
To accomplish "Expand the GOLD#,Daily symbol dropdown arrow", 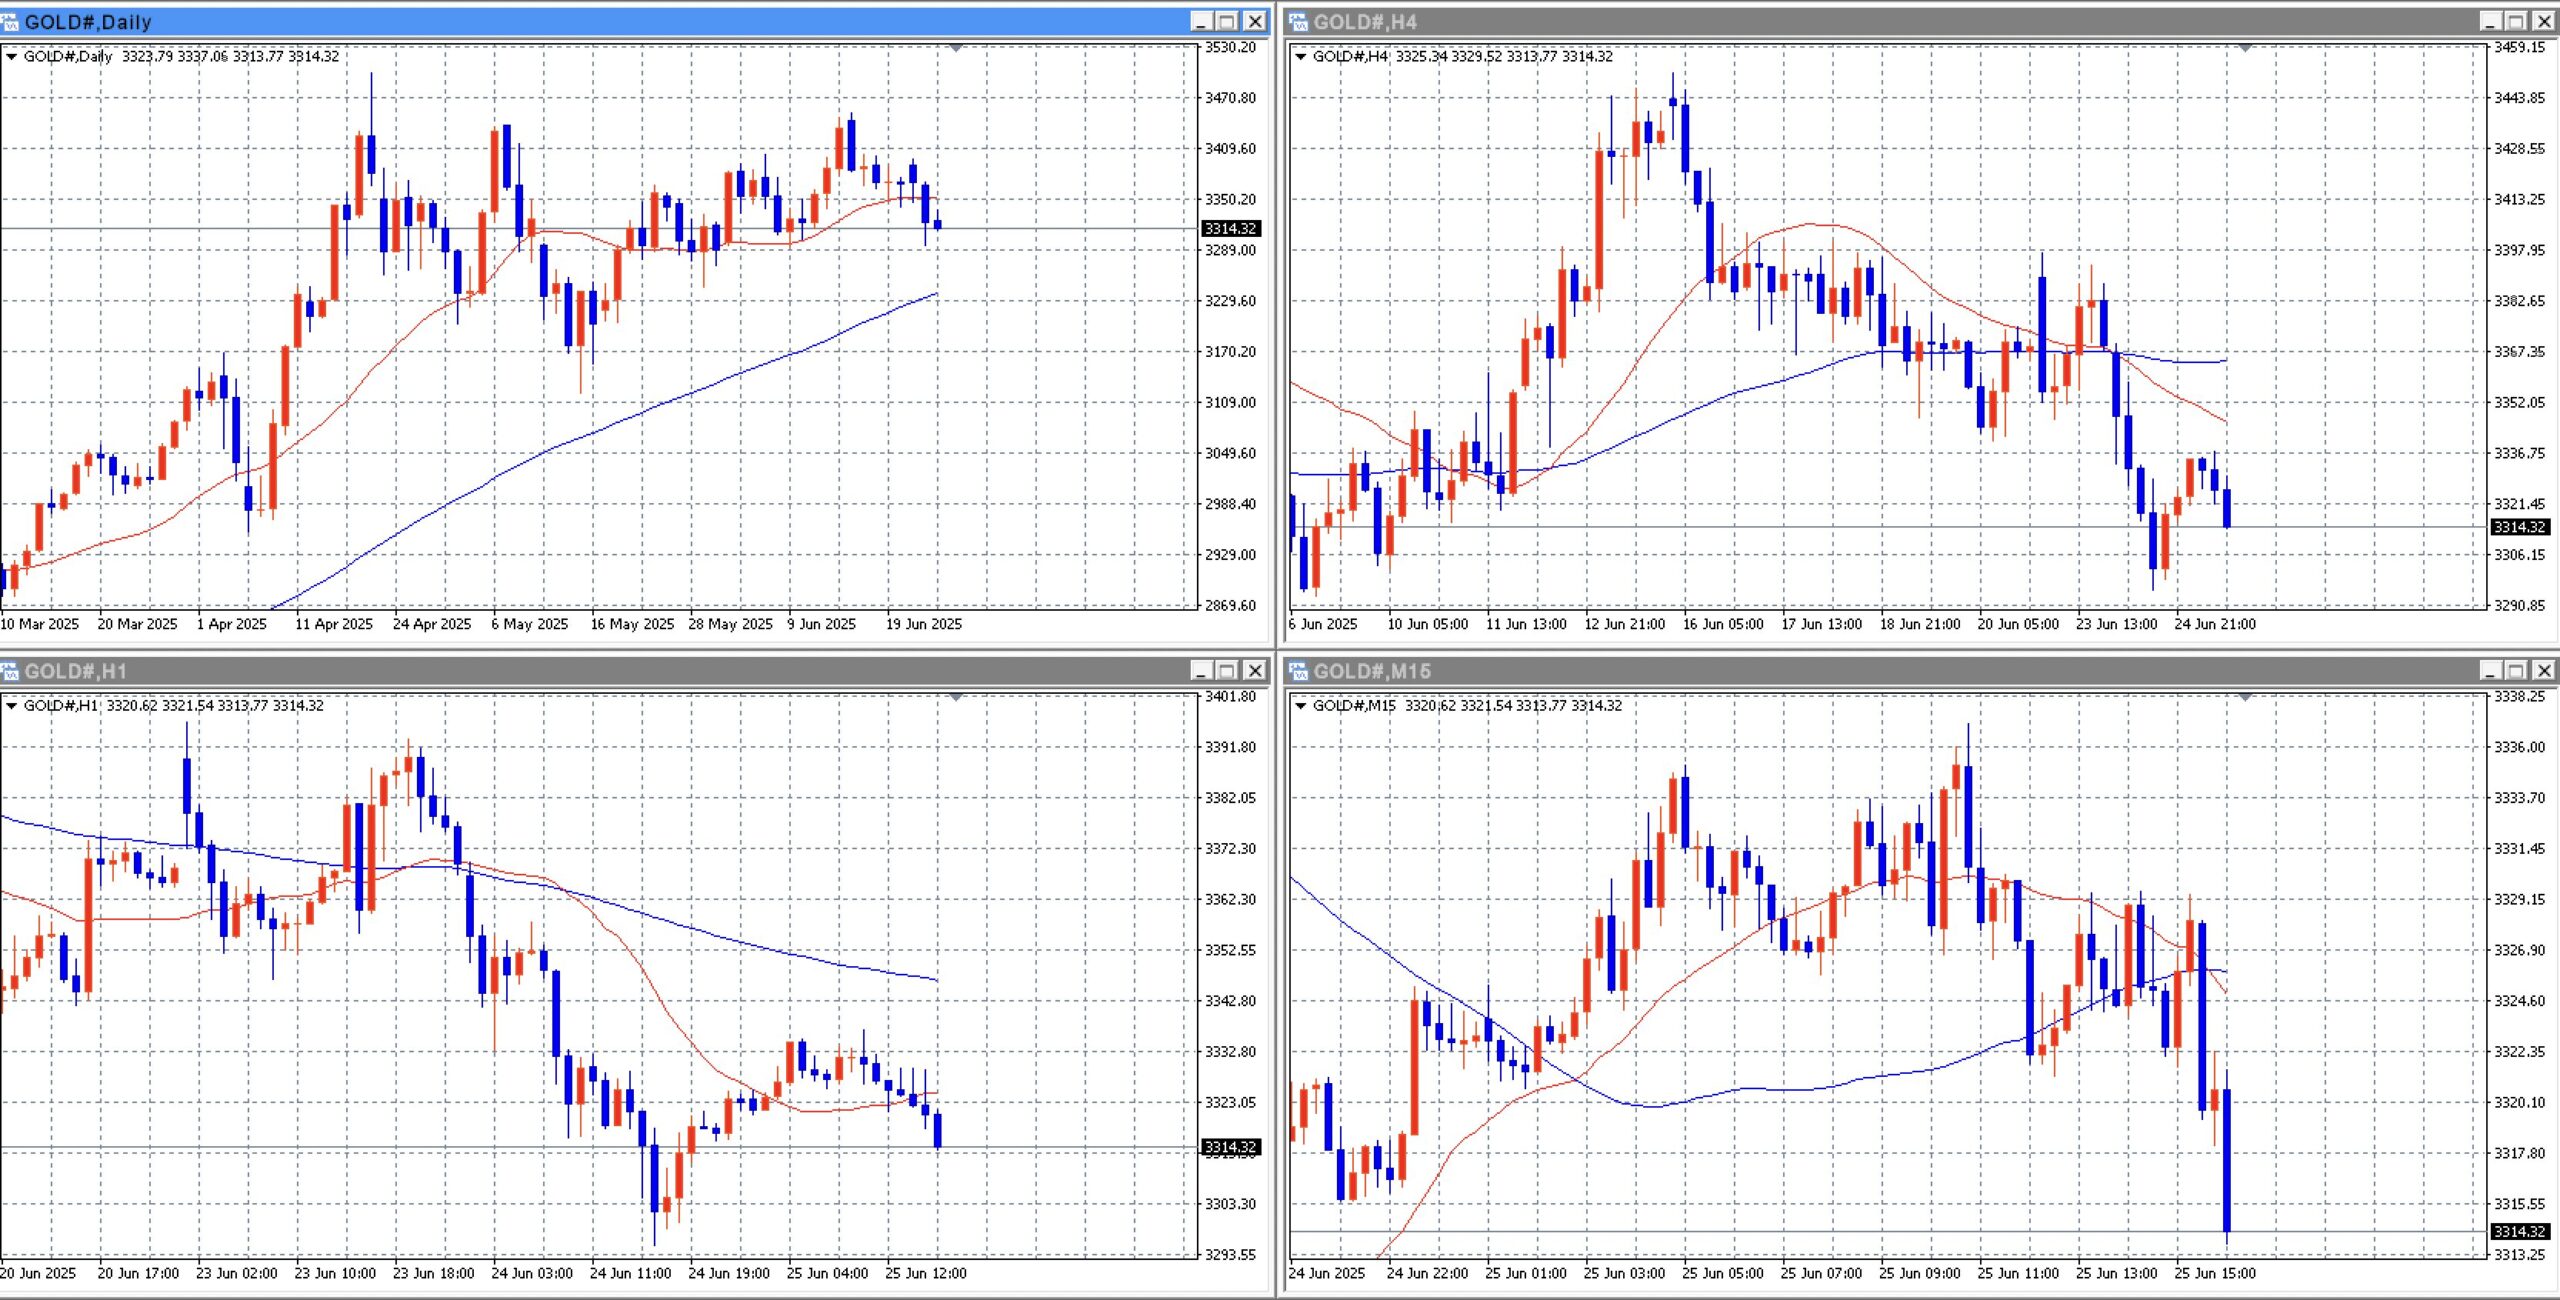I will 11,57.
